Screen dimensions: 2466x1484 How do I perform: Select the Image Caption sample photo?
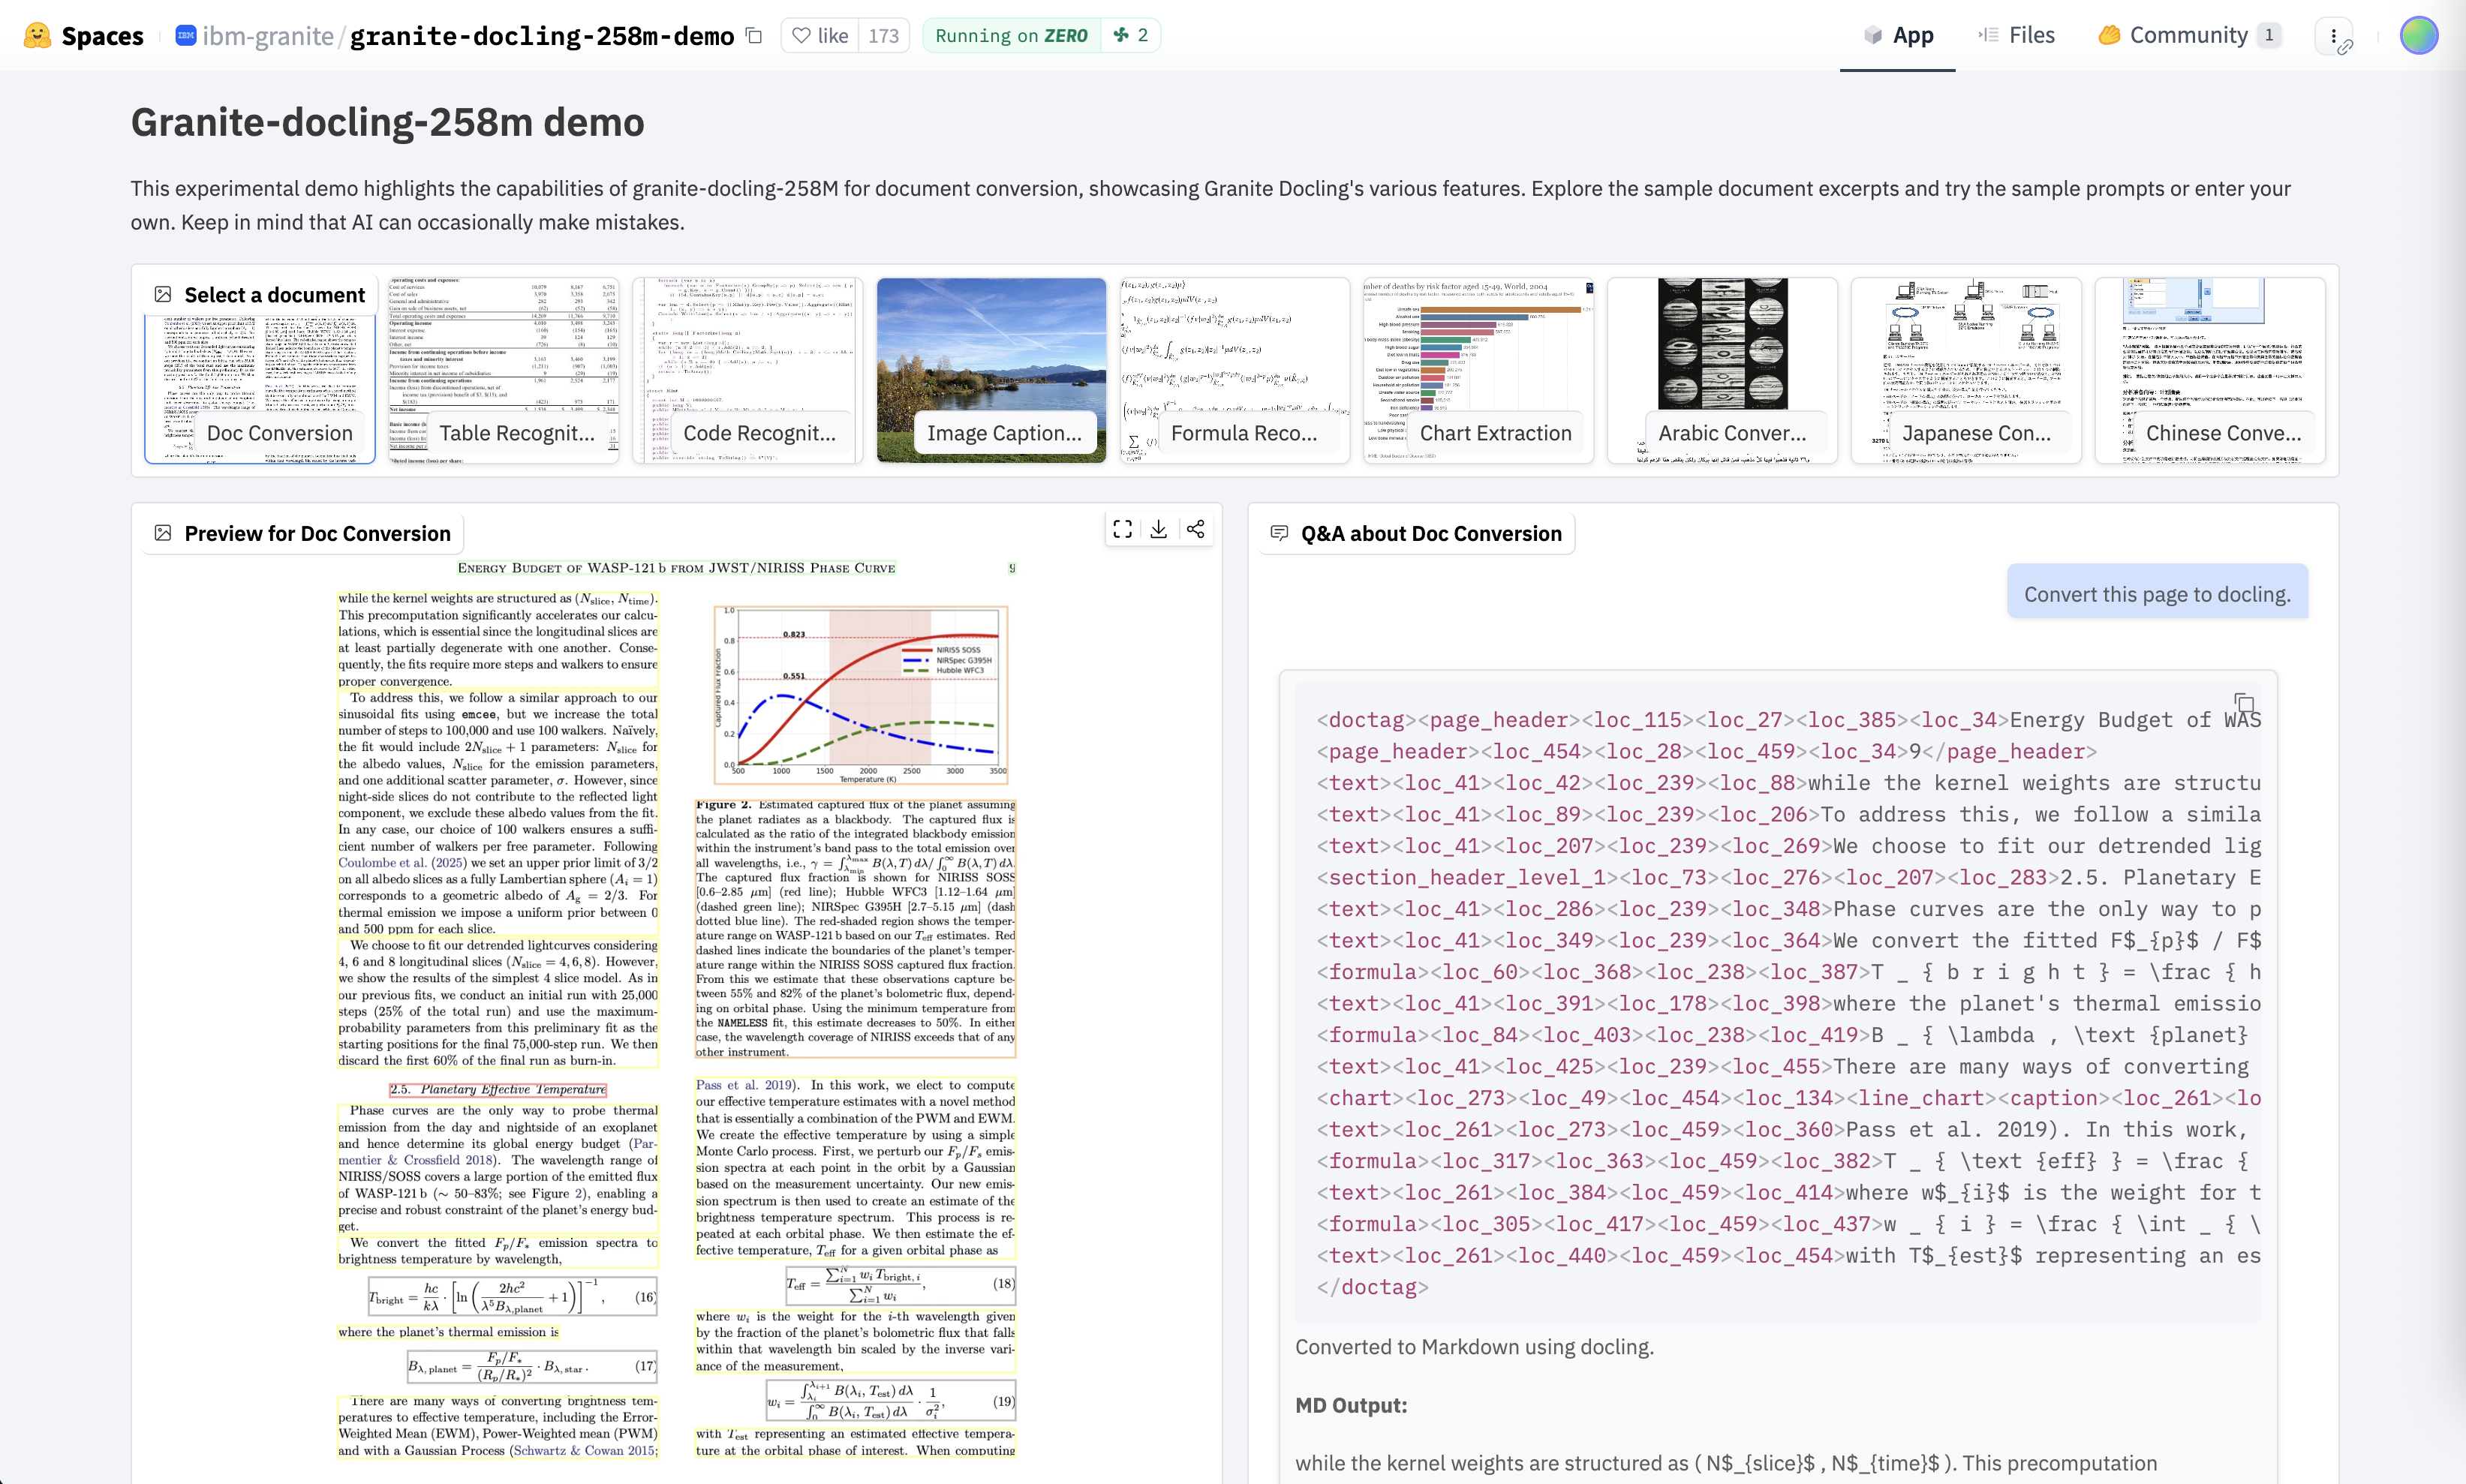click(x=991, y=370)
